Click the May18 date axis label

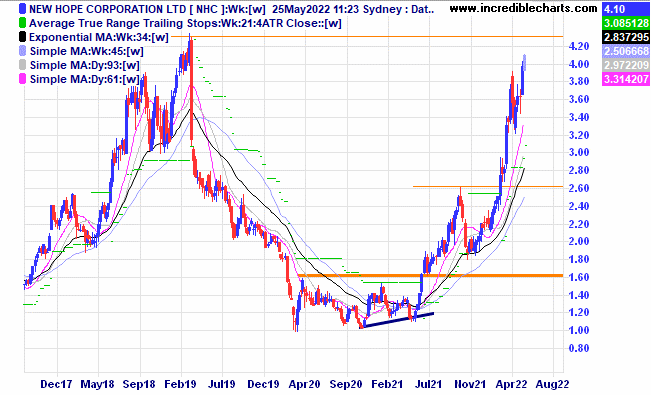[x=97, y=384]
